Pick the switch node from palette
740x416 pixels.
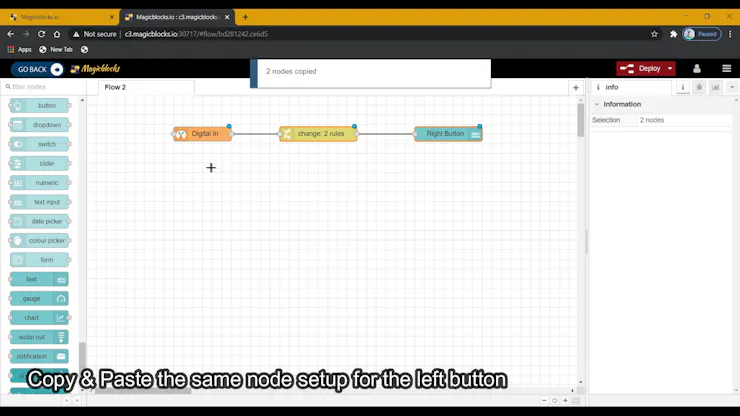click(x=40, y=144)
